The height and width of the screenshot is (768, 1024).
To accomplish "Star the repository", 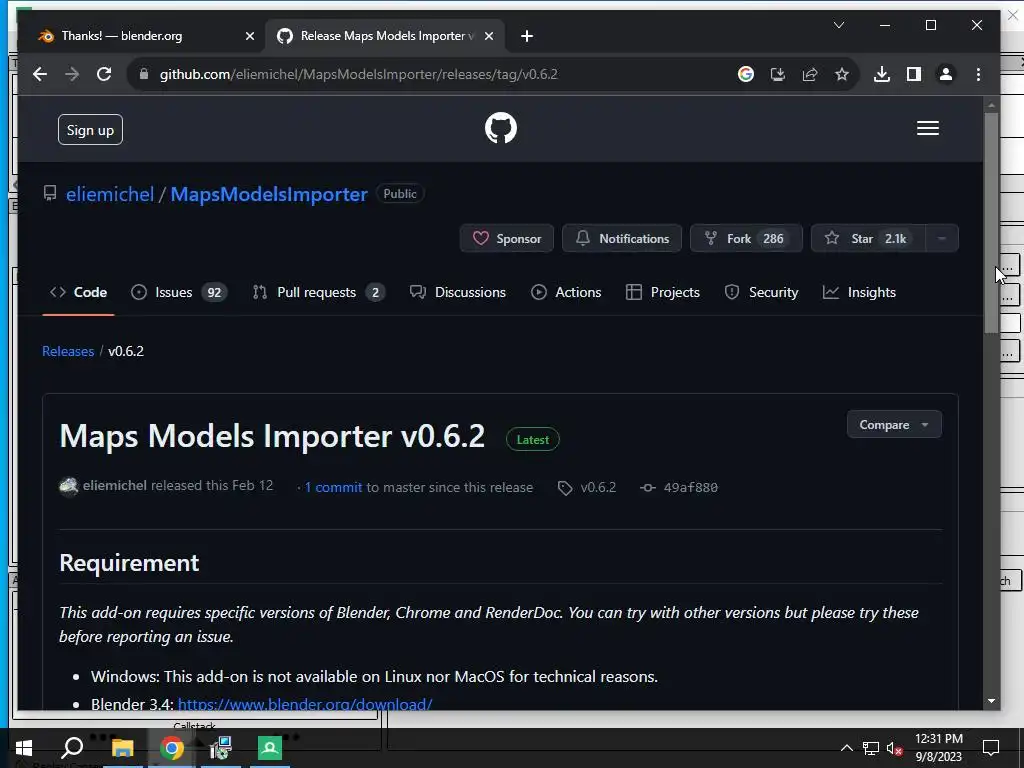I will (x=868, y=238).
